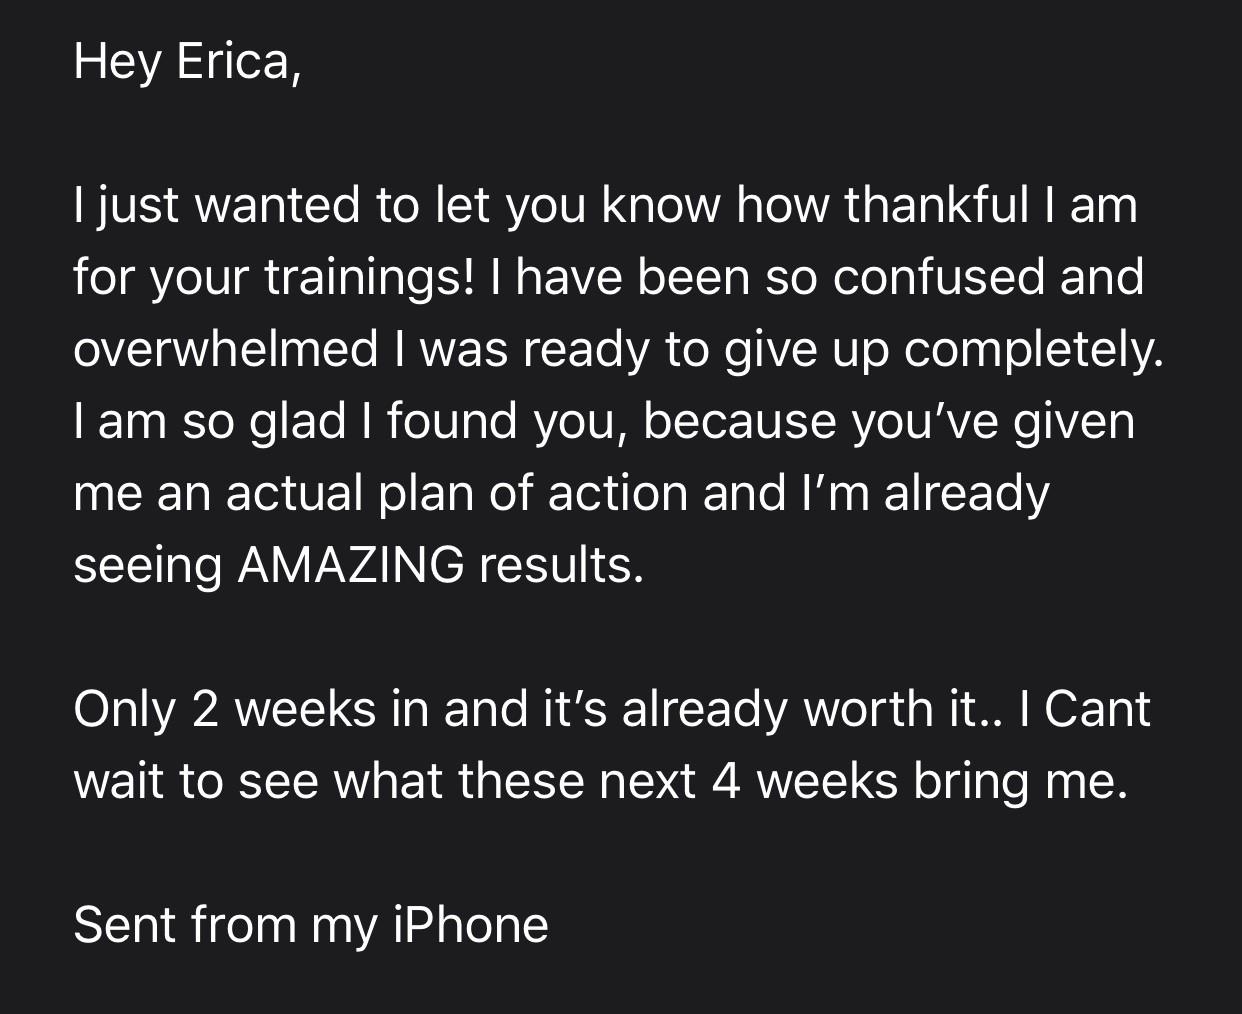The height and width of the screenshot is (1014, 1242).
Task: Click the word "given" at line end
Action: click(x=1075, y=421)
